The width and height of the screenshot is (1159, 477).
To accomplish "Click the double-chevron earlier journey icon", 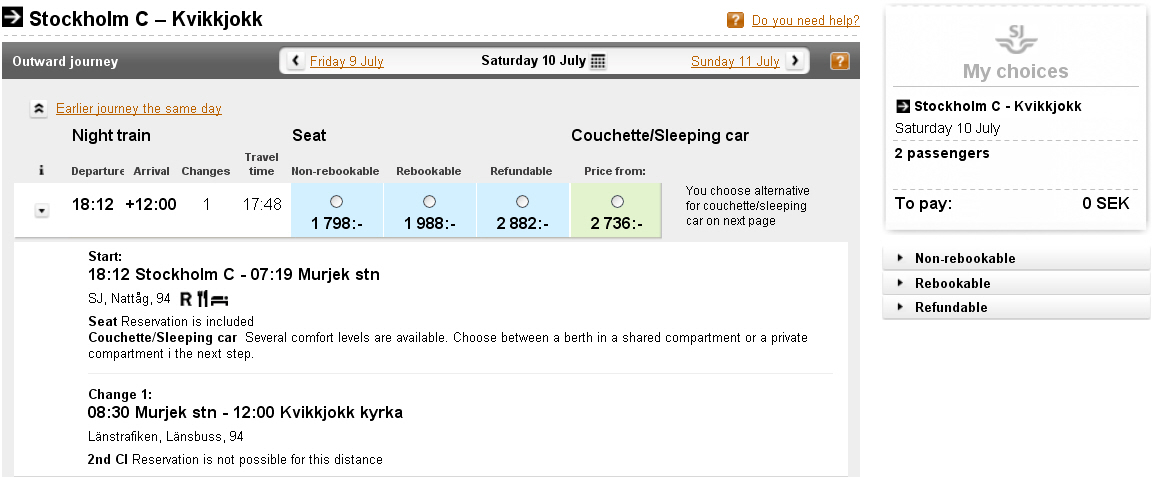I will click(39, 109).
